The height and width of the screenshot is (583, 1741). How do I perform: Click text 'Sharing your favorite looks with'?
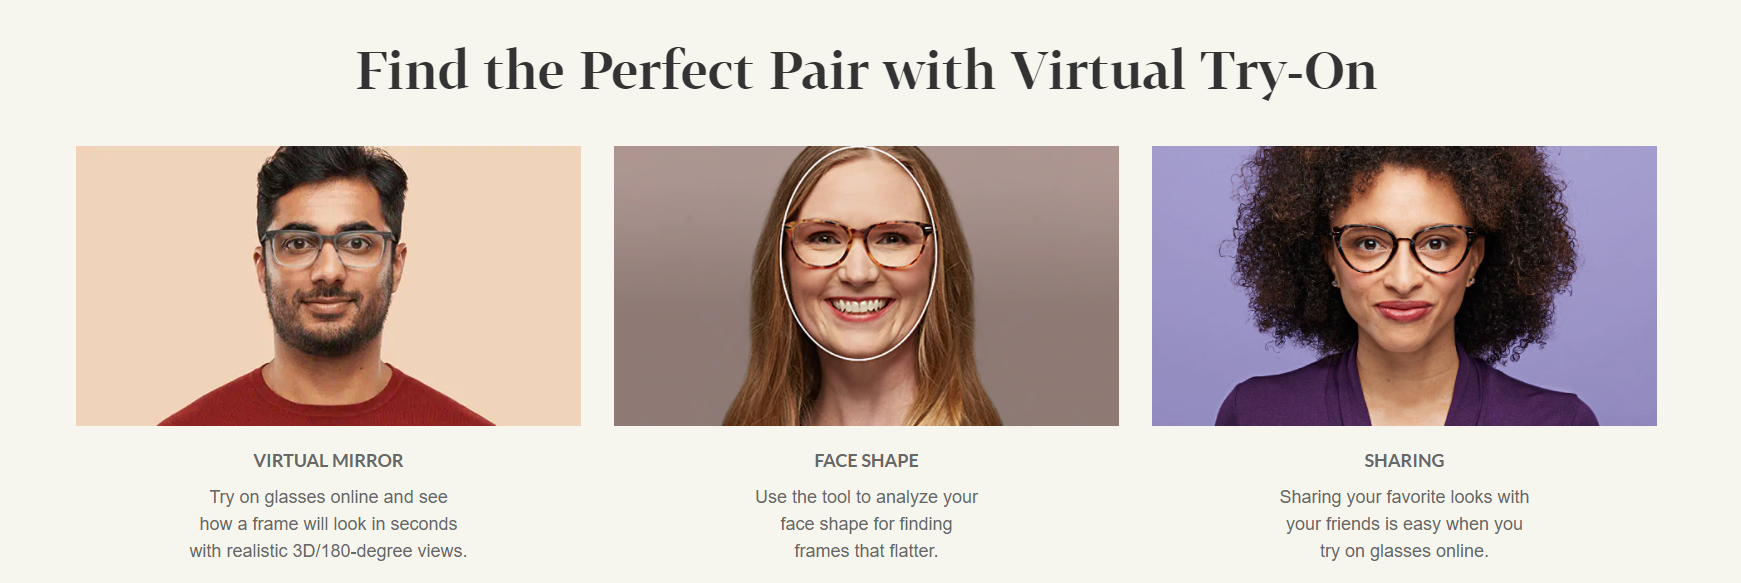click(1404, 497)
